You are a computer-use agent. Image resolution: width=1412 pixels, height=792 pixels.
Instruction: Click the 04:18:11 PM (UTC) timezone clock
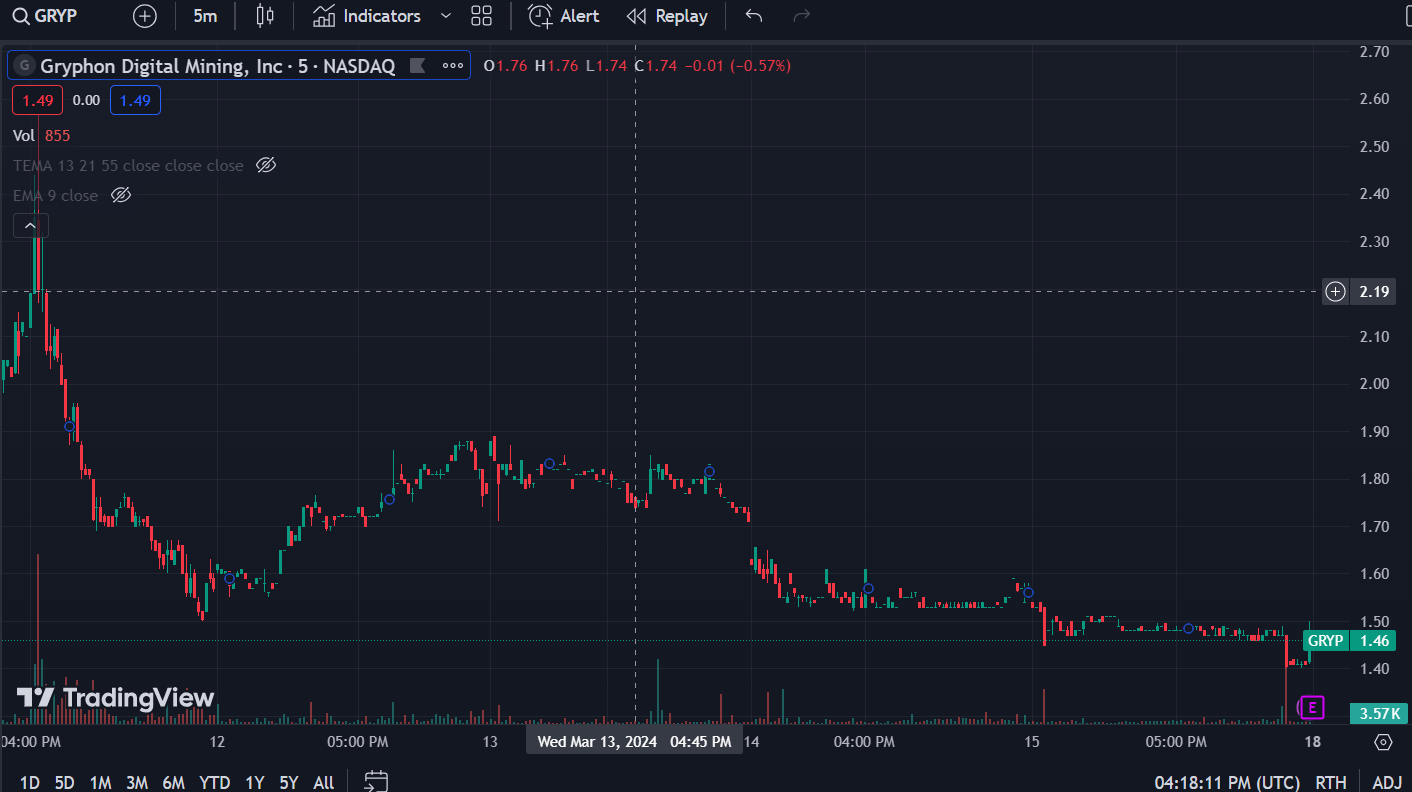(1227, 782)
